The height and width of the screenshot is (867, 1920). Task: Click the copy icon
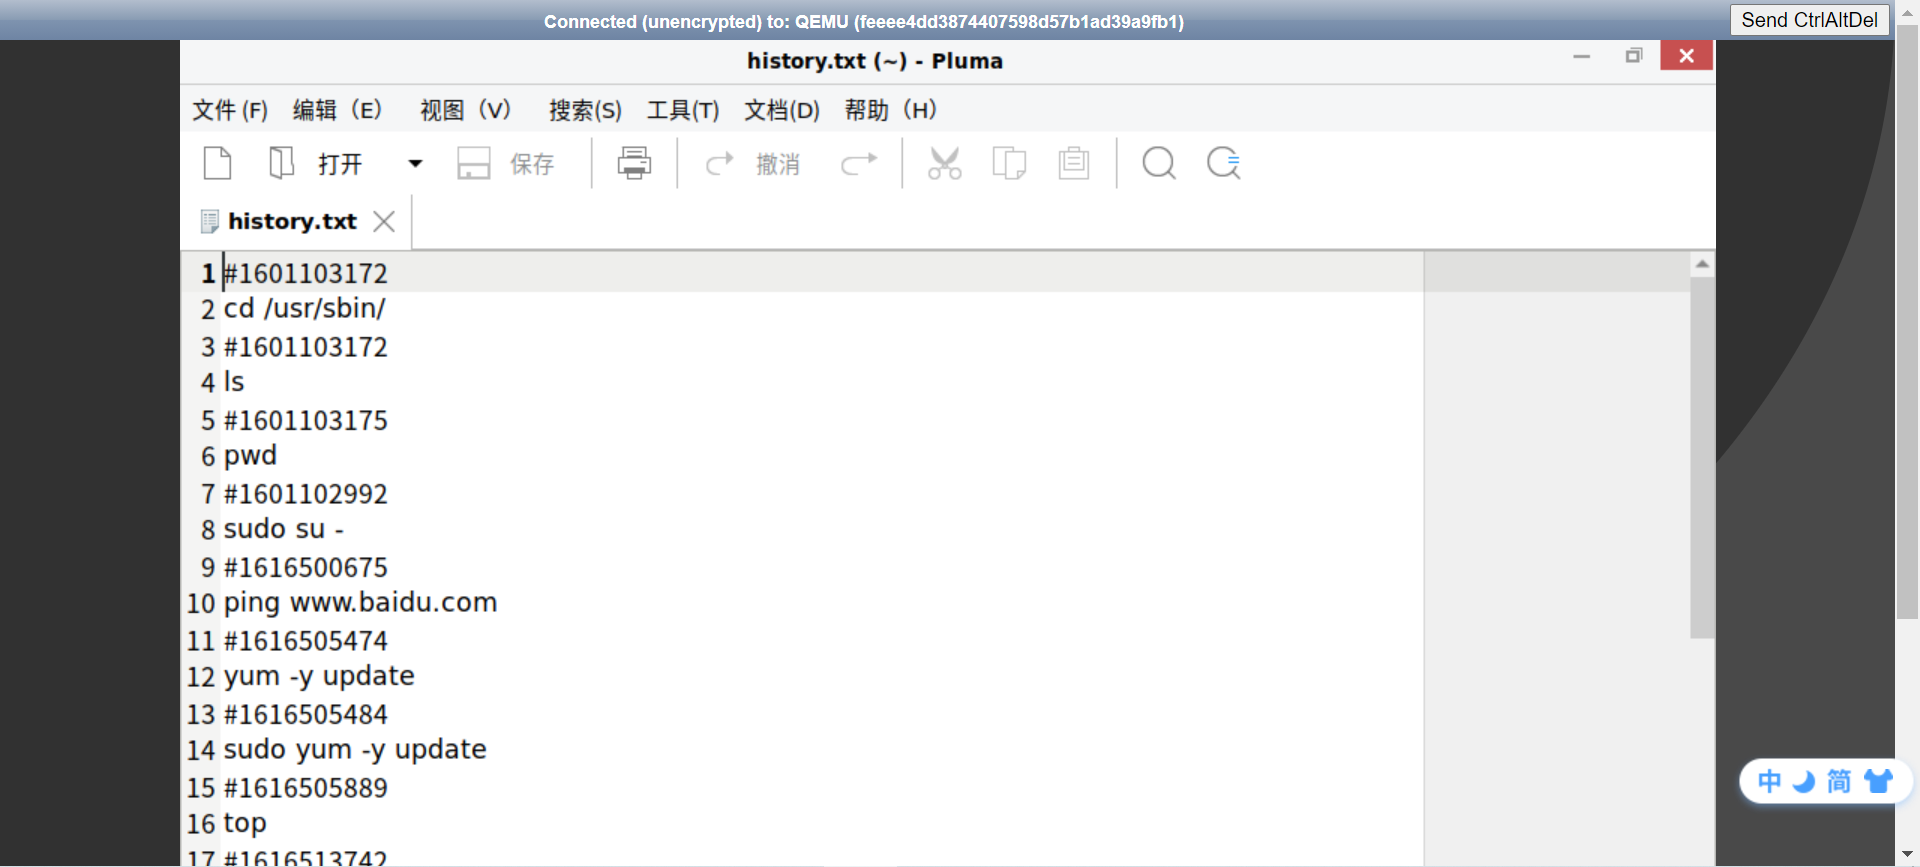tap(1009, 163)
